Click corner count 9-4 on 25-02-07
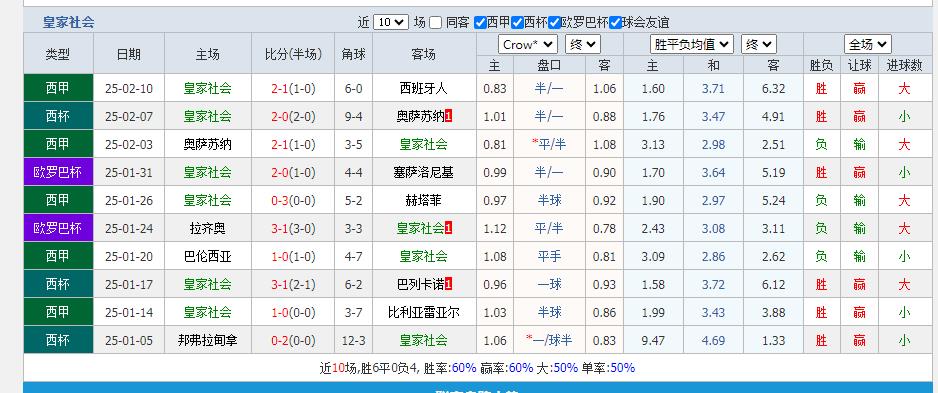This screenshot has height=393, width=938. (353, 117)
